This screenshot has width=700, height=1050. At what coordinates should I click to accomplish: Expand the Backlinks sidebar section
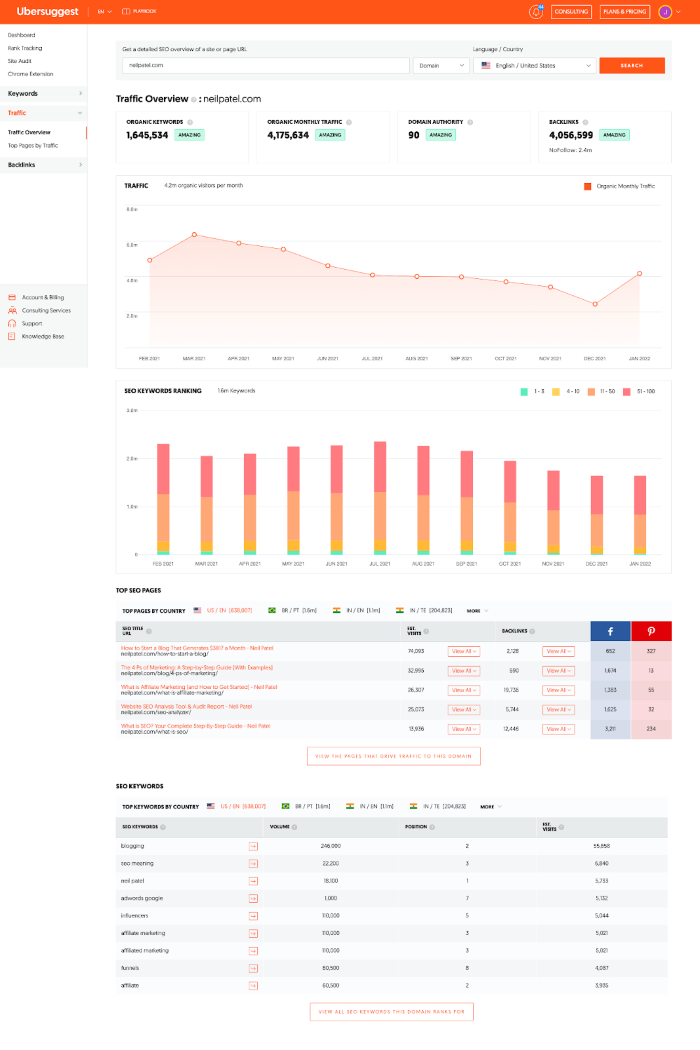[44, 165]
